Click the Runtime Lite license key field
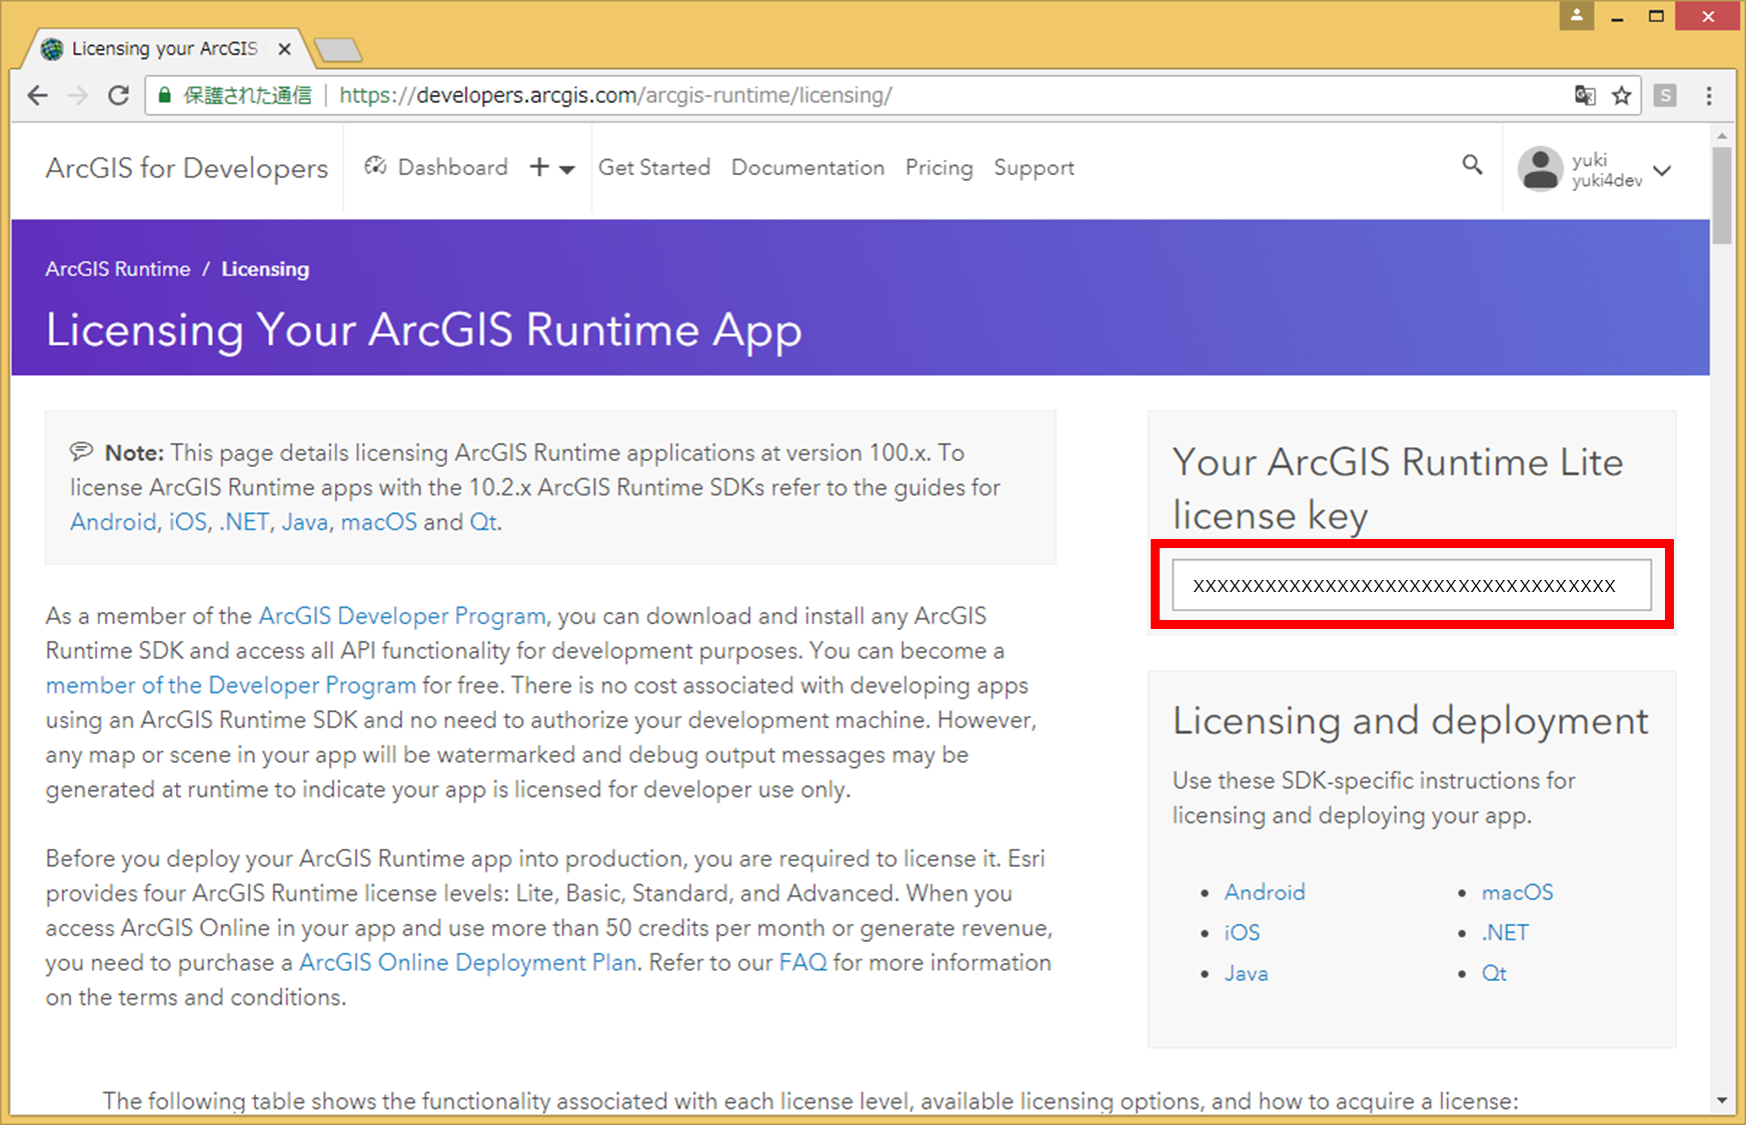 [1412, 585]
